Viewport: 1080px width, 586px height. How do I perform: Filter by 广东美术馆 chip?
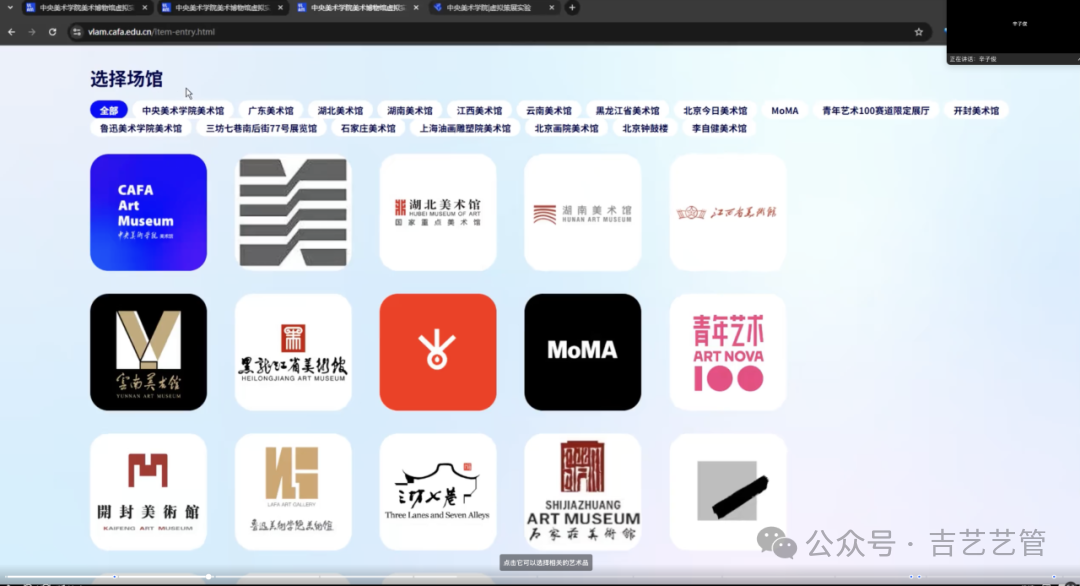[270, 110]
